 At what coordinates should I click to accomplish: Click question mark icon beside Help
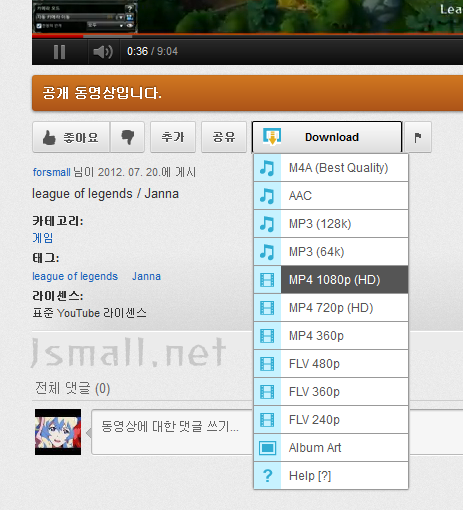(267, 476)
